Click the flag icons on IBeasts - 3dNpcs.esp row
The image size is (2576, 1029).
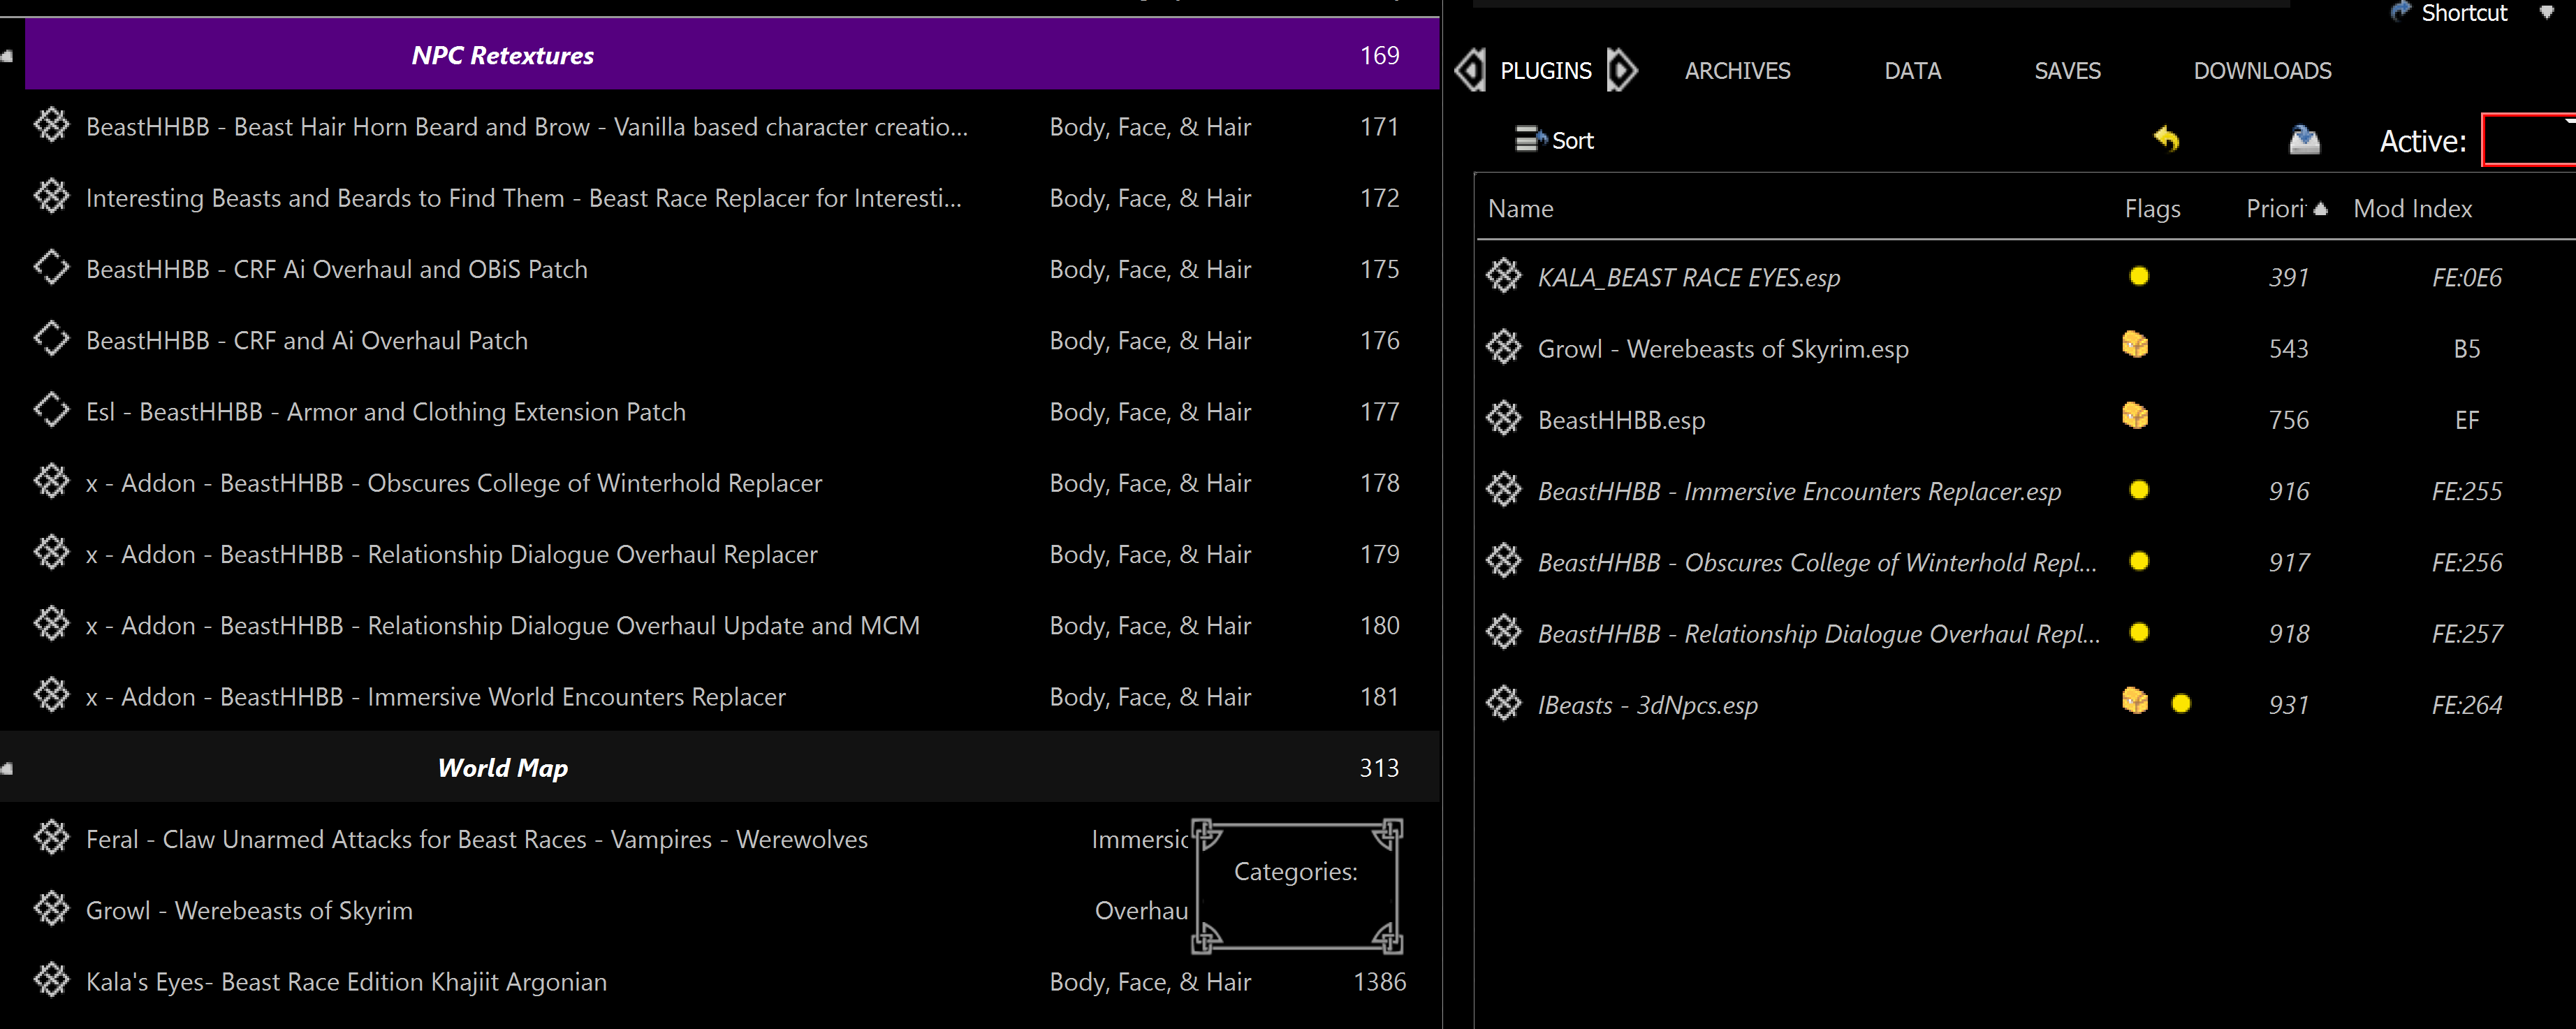click(2157, 703)
